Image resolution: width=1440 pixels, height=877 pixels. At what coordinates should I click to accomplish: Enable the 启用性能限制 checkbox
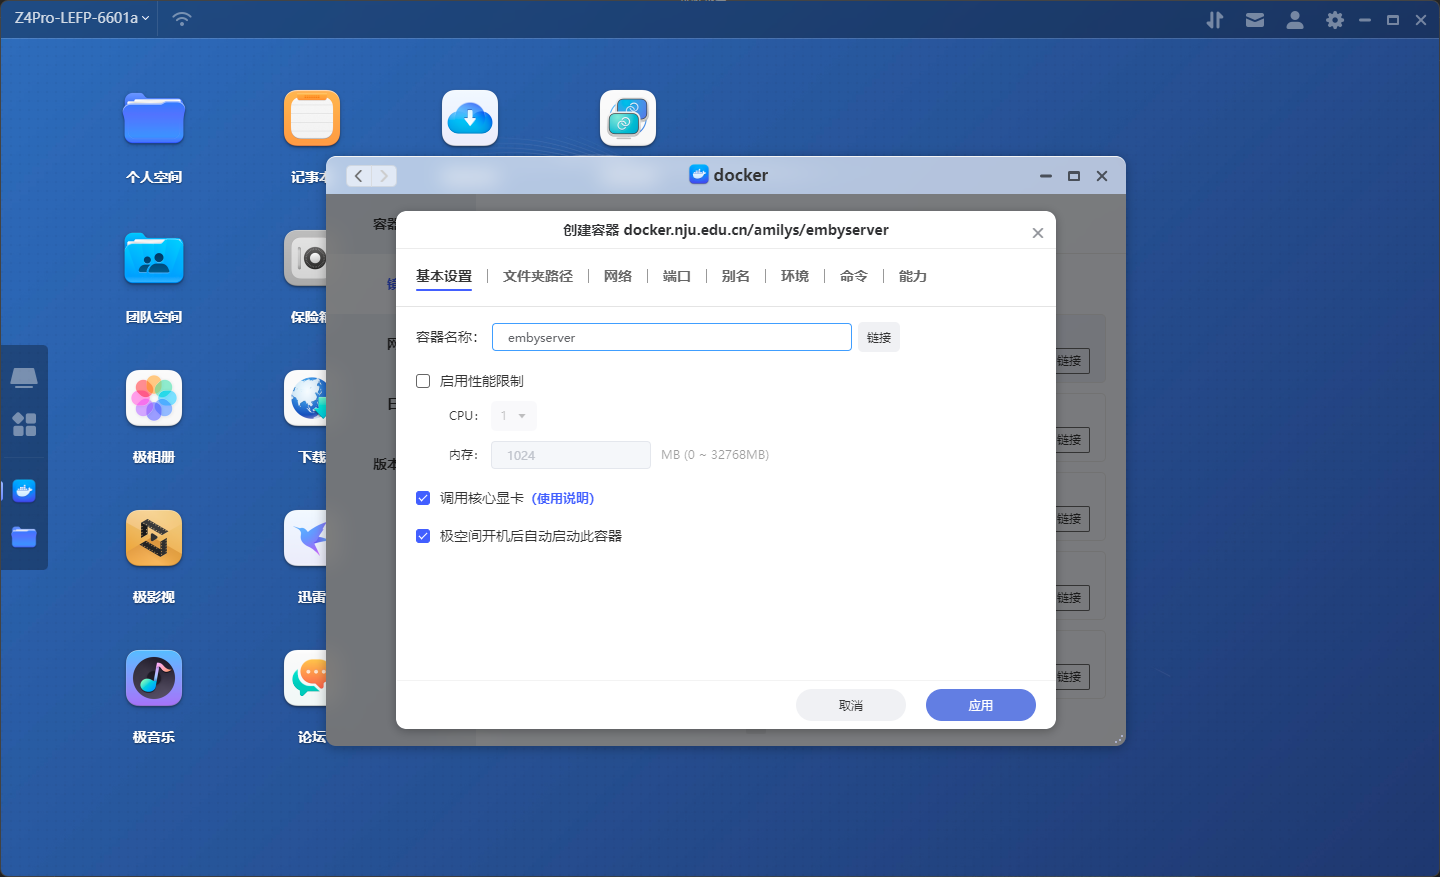pos(423,381)
